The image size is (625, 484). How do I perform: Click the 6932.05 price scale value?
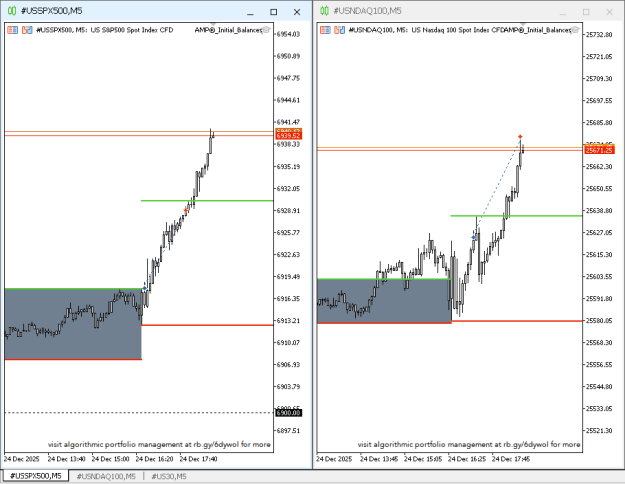(x=288, y=189)
